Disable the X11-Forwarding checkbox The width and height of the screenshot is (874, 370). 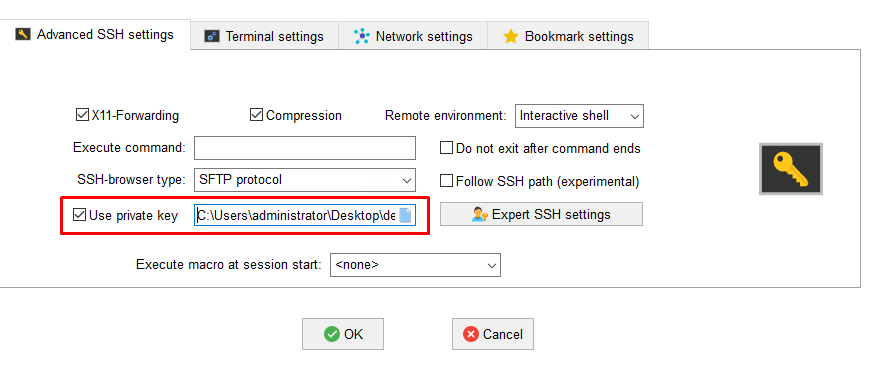(x=82, y=115)
